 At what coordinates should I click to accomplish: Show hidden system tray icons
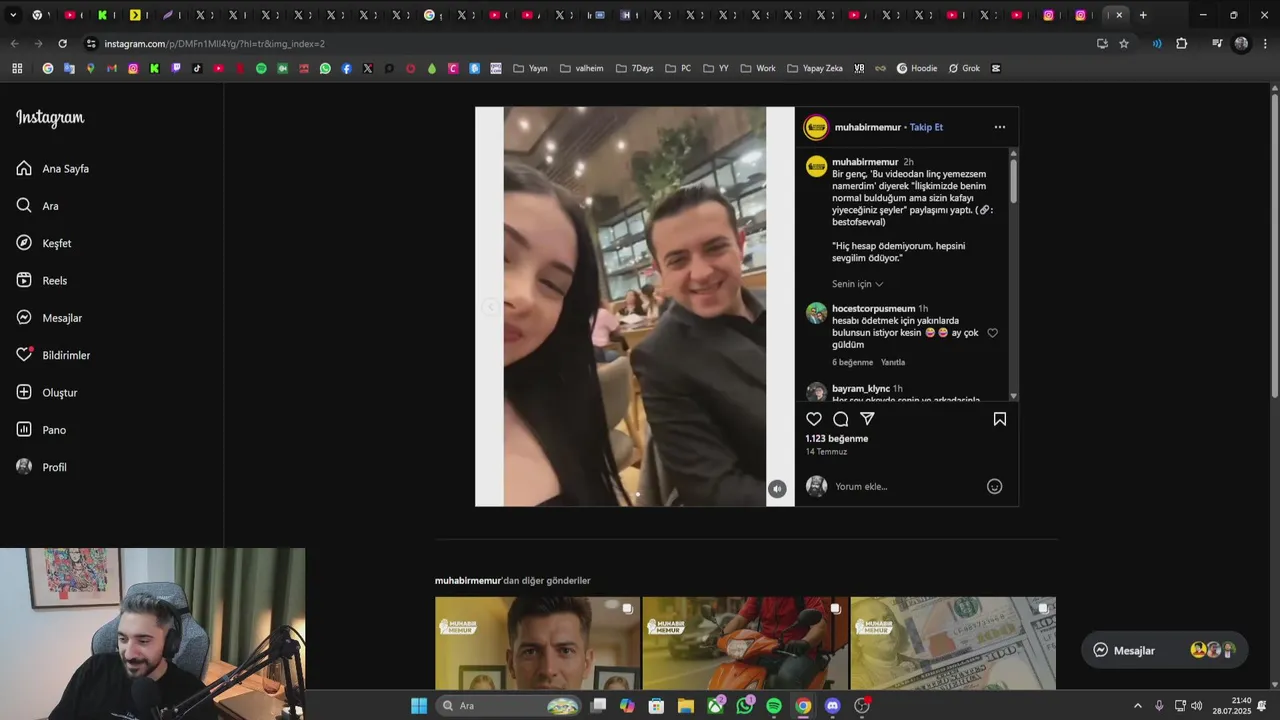pyautogui.click(x=1137, y=705)
